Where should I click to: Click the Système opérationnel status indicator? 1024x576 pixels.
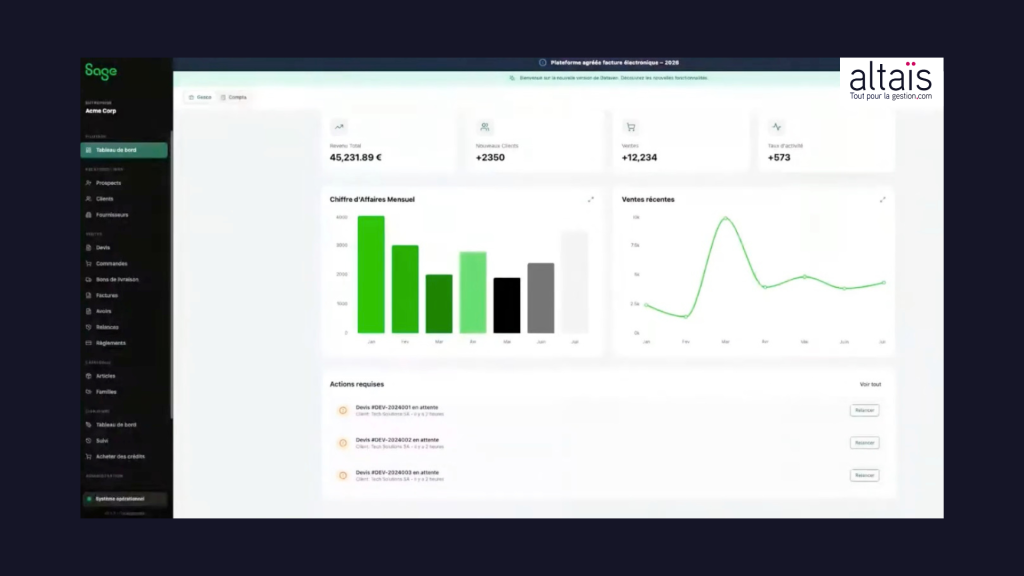(124, 499)
